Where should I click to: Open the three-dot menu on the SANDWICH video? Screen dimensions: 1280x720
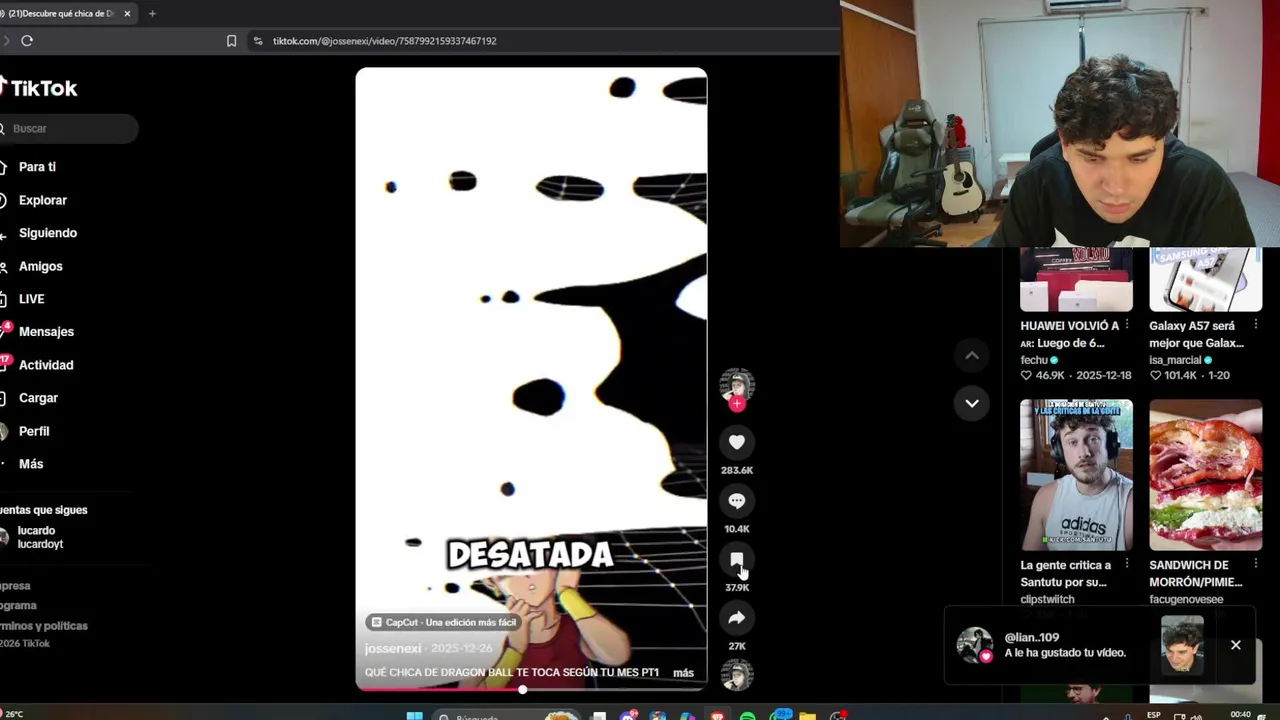pyautogui.click(x=1256, y=565)
